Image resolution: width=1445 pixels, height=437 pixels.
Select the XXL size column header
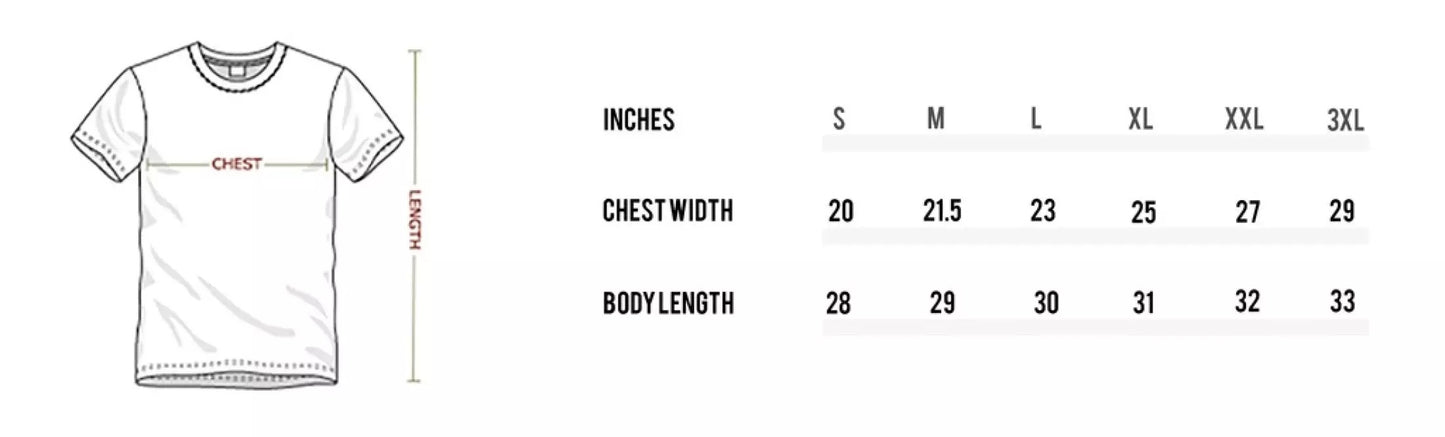tap(1244, 120)
